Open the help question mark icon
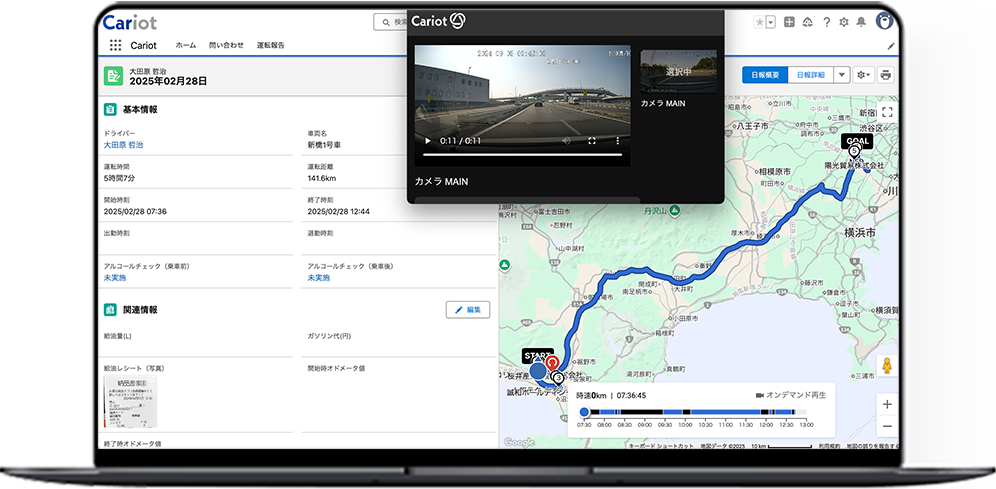This screenshot has height=489, width=996. 826,22
